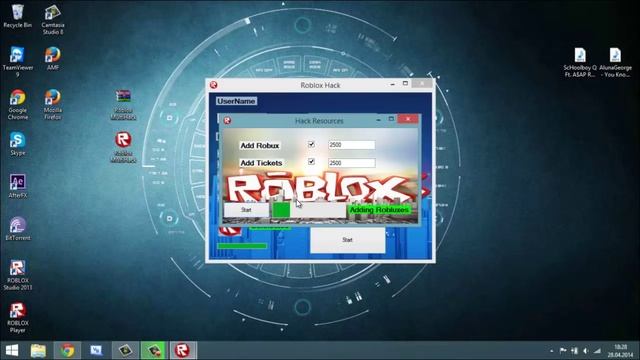Click the large Start button in Roblox Hack window
This screenshot has height=360, width=640.
coord(347,240)
